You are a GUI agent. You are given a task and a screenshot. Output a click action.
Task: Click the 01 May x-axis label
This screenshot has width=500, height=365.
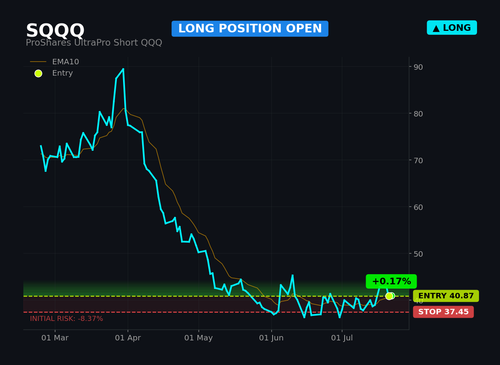coord(198,338)
